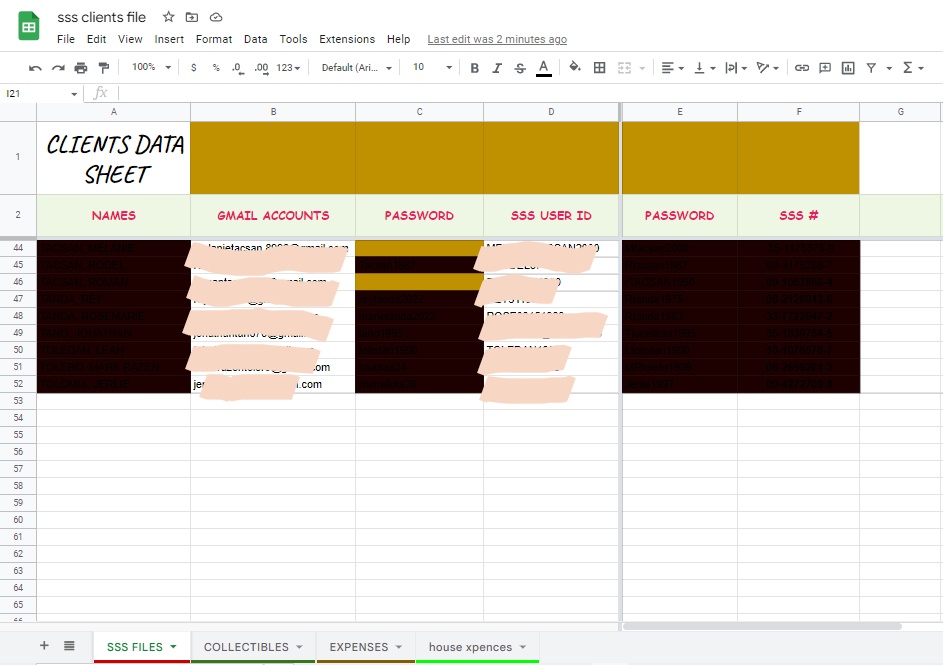Open the zoom 100% dropdown
Image resolution: width=943 pixels, height=665 pixels.
[x=152, y=67]
